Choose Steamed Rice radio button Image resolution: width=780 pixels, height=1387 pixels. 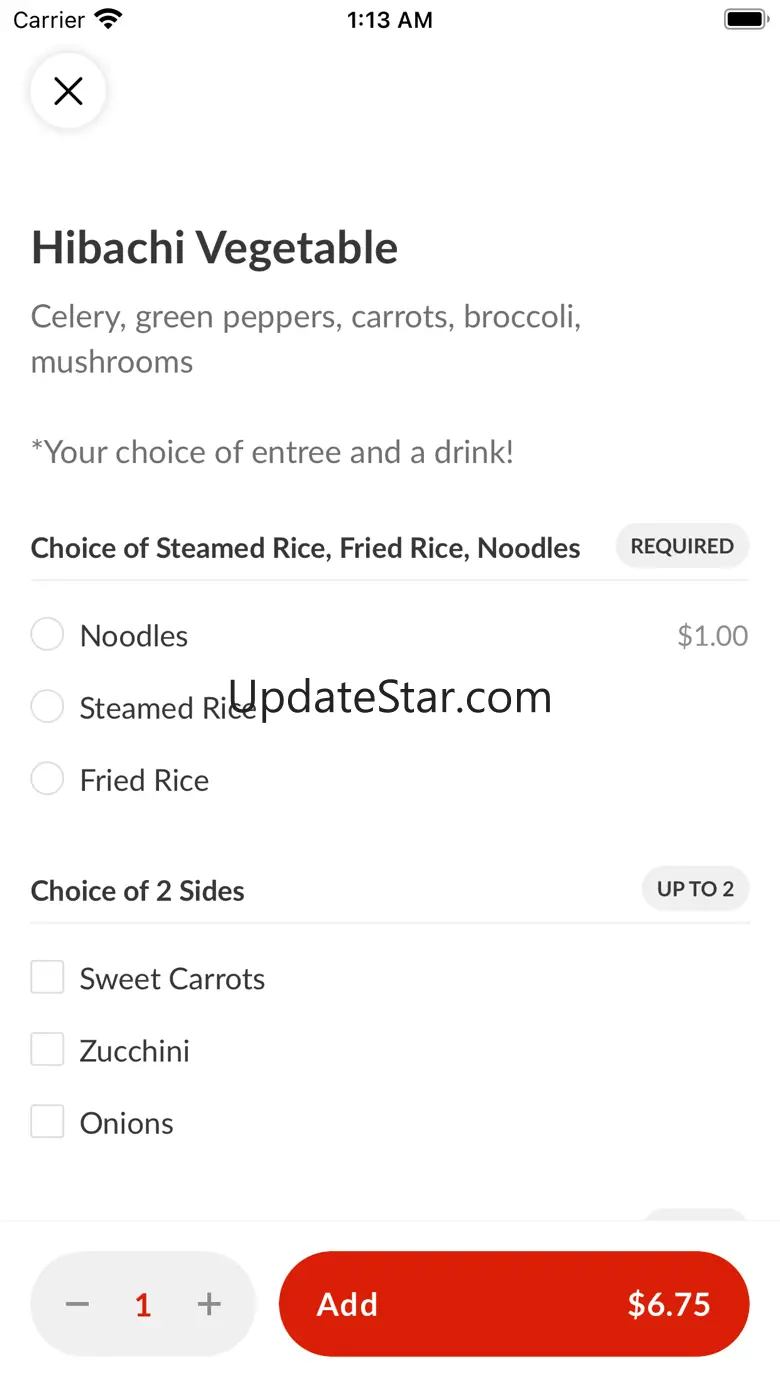[x=47, y=707]
